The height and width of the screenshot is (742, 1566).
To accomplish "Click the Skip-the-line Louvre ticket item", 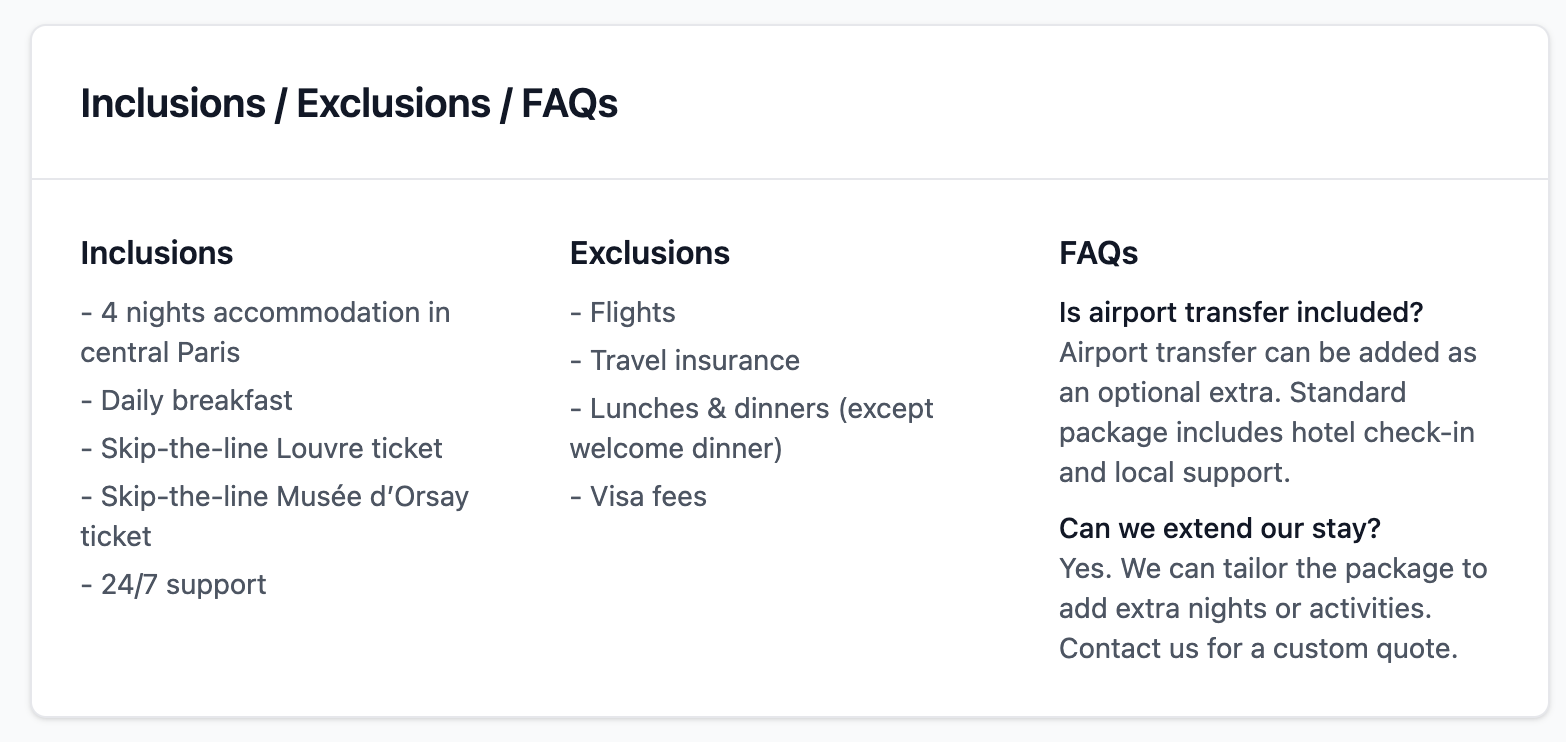I will [262, 448].
